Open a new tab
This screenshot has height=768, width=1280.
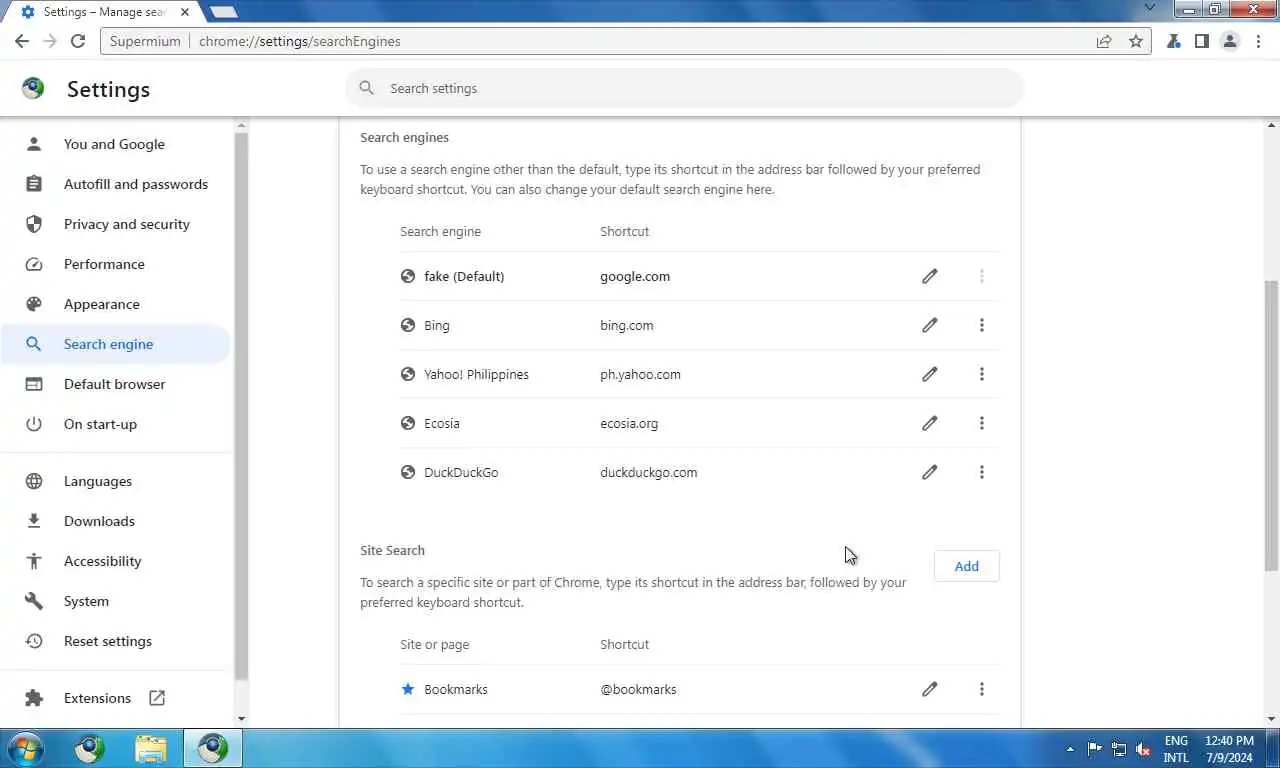point(224,12)
